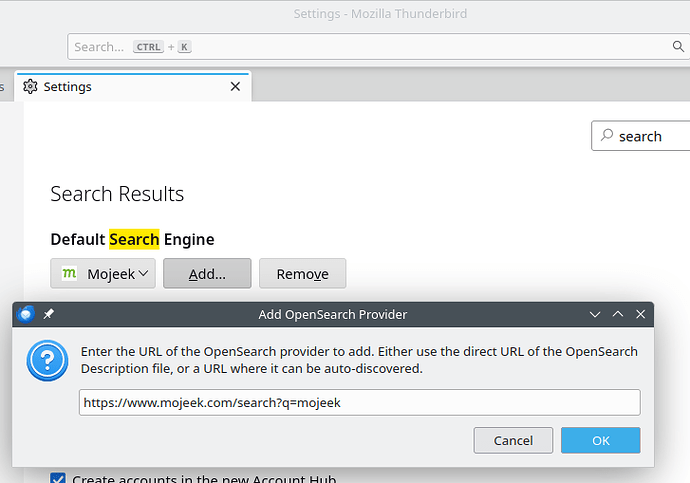Click the 'Add OpenSearch Provider' dialog title
This screenshot has width=690, height=483.
click(333, 315)
